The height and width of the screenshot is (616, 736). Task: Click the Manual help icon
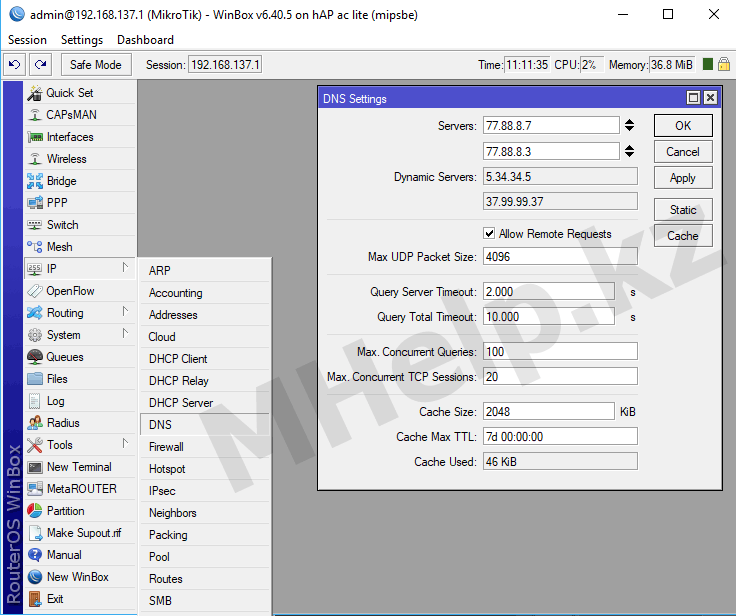[35, 555]
